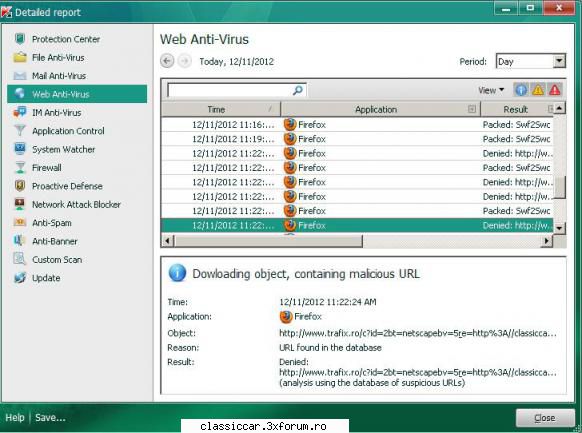The height and width of the screenshot is (433, 582).
Task: Click the Mail Anti-Virus envelope icon
Action: coord(20,76)
